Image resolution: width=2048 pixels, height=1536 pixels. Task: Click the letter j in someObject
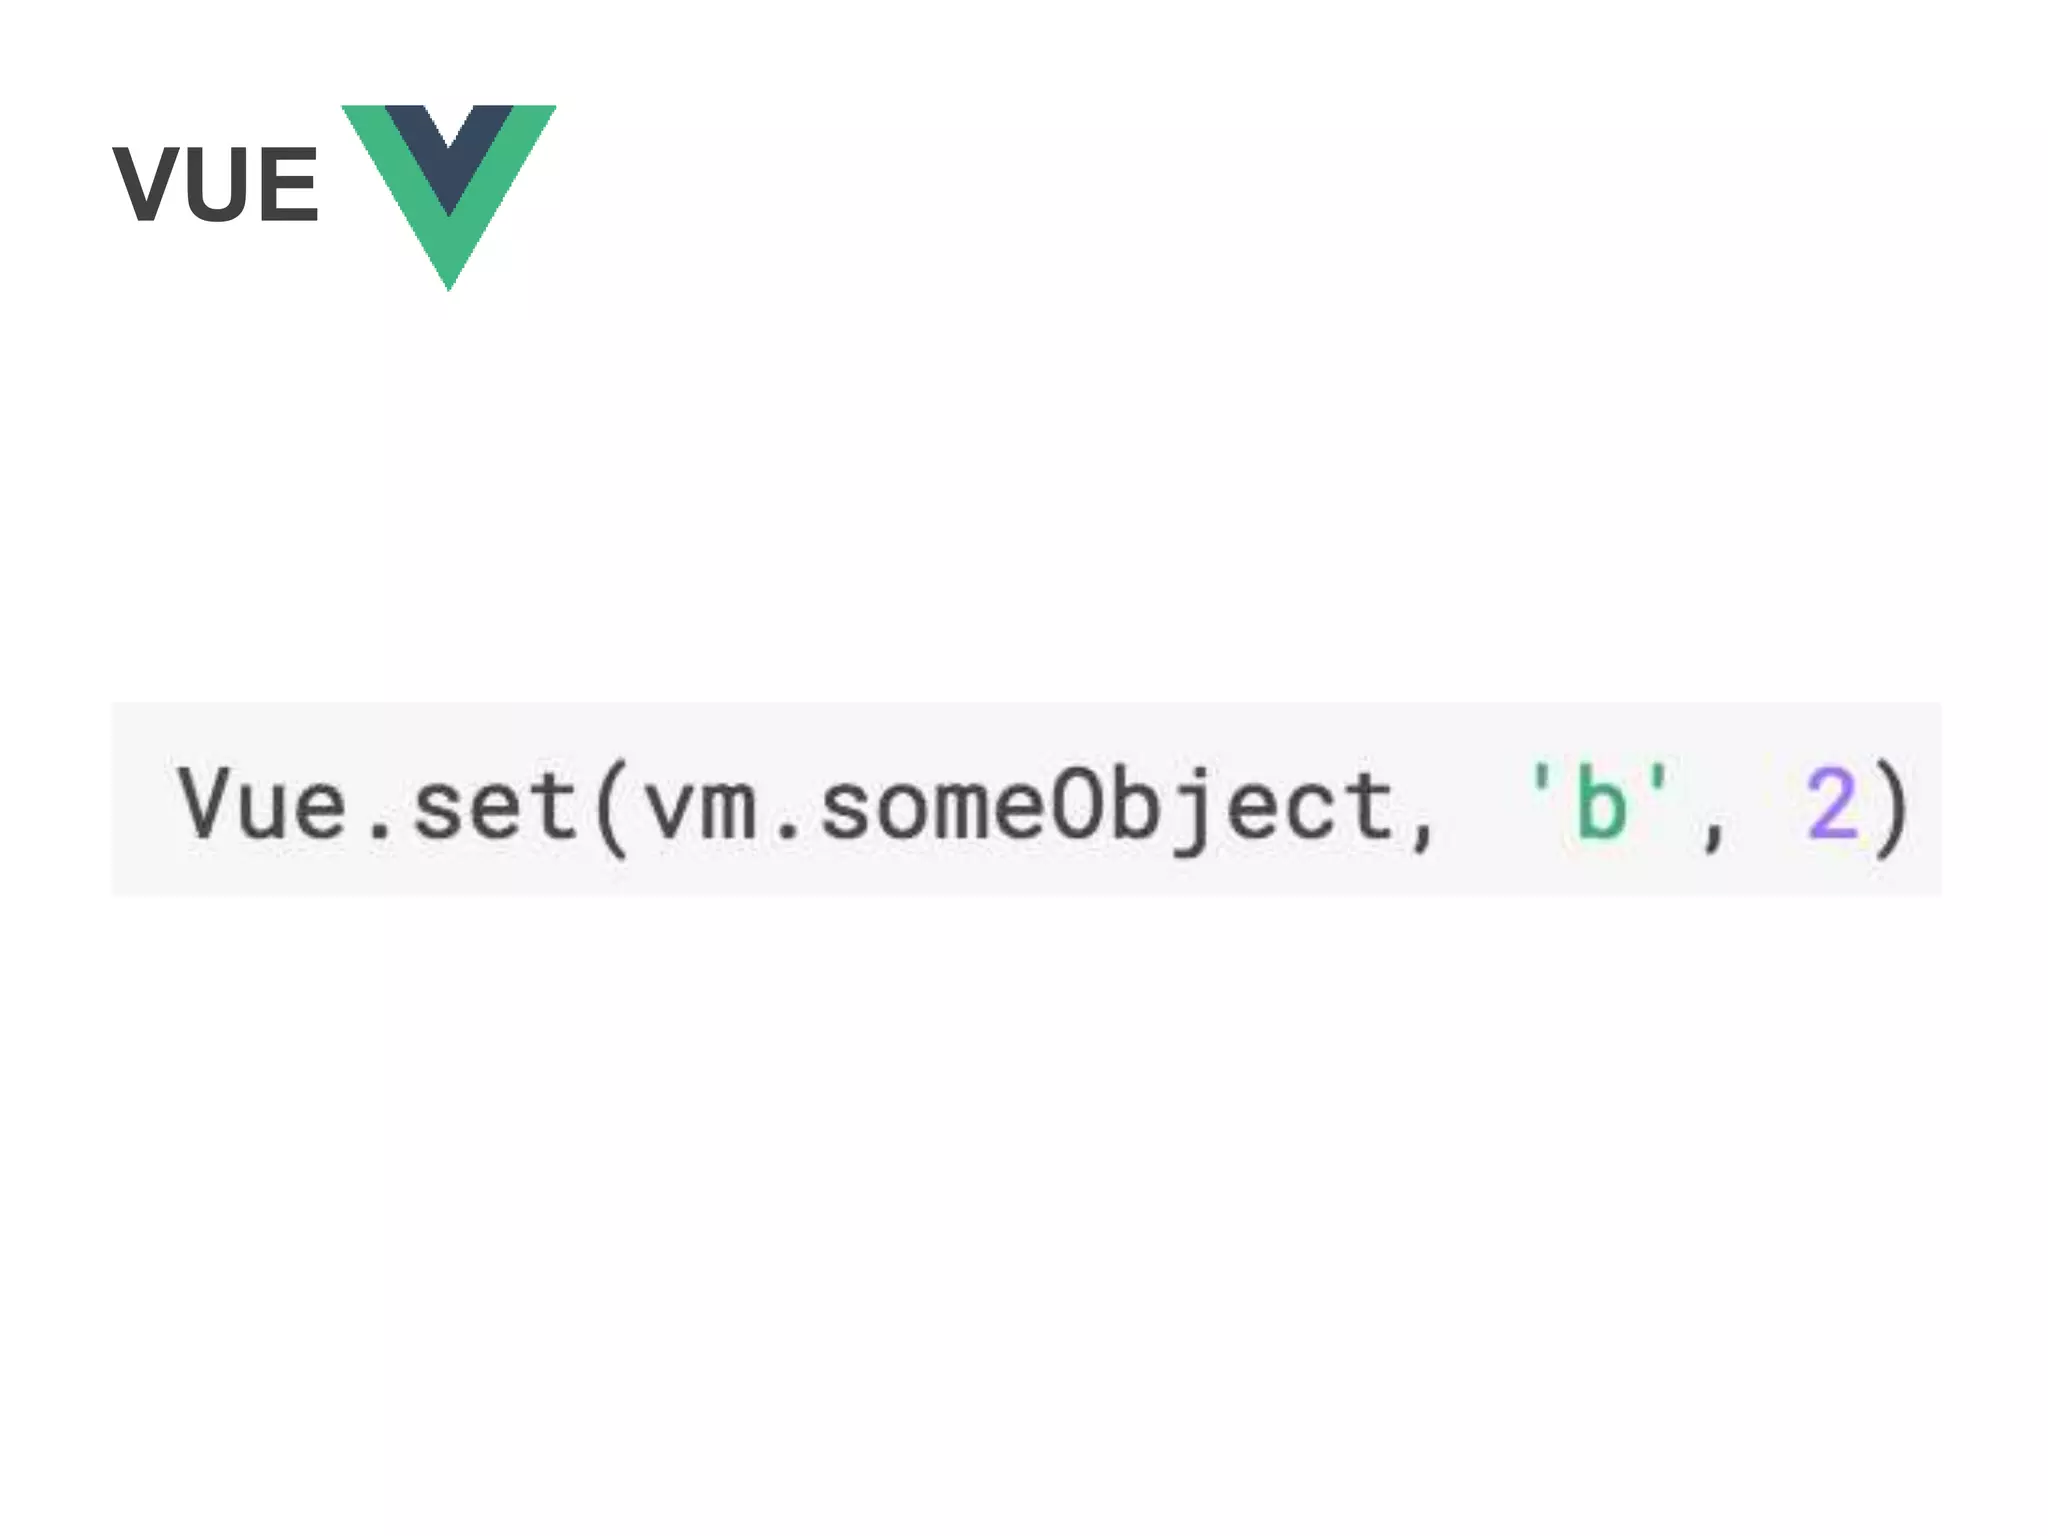(1190, 810)
